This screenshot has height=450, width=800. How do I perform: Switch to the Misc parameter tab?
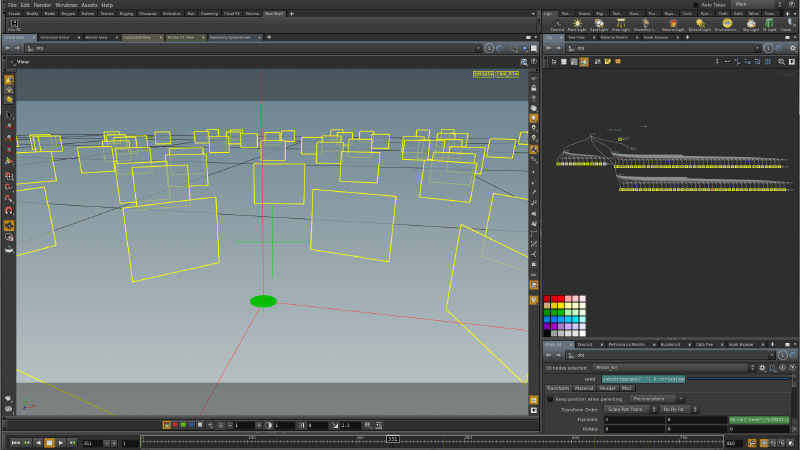point(627,388)
